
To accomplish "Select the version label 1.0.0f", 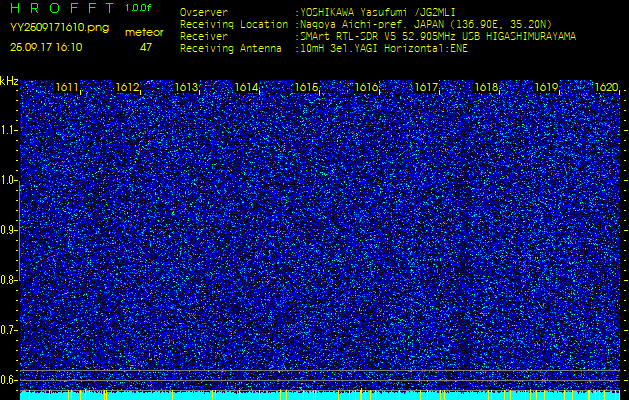I will 138,8.
